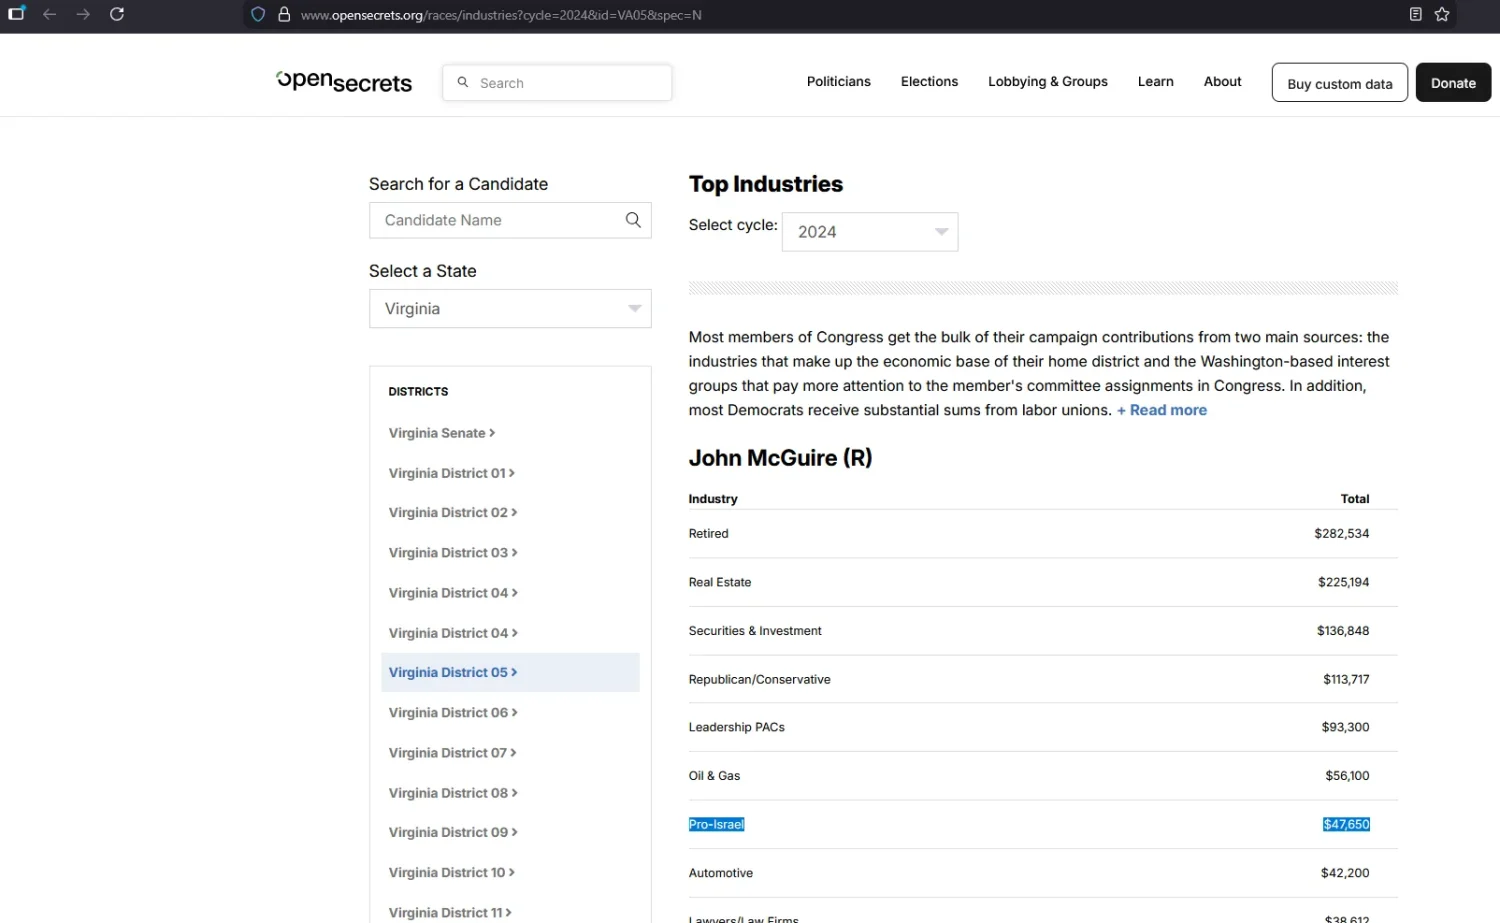Open the Virginia Senate race
Screen dimensions: 1500x923
pos(442,433)
